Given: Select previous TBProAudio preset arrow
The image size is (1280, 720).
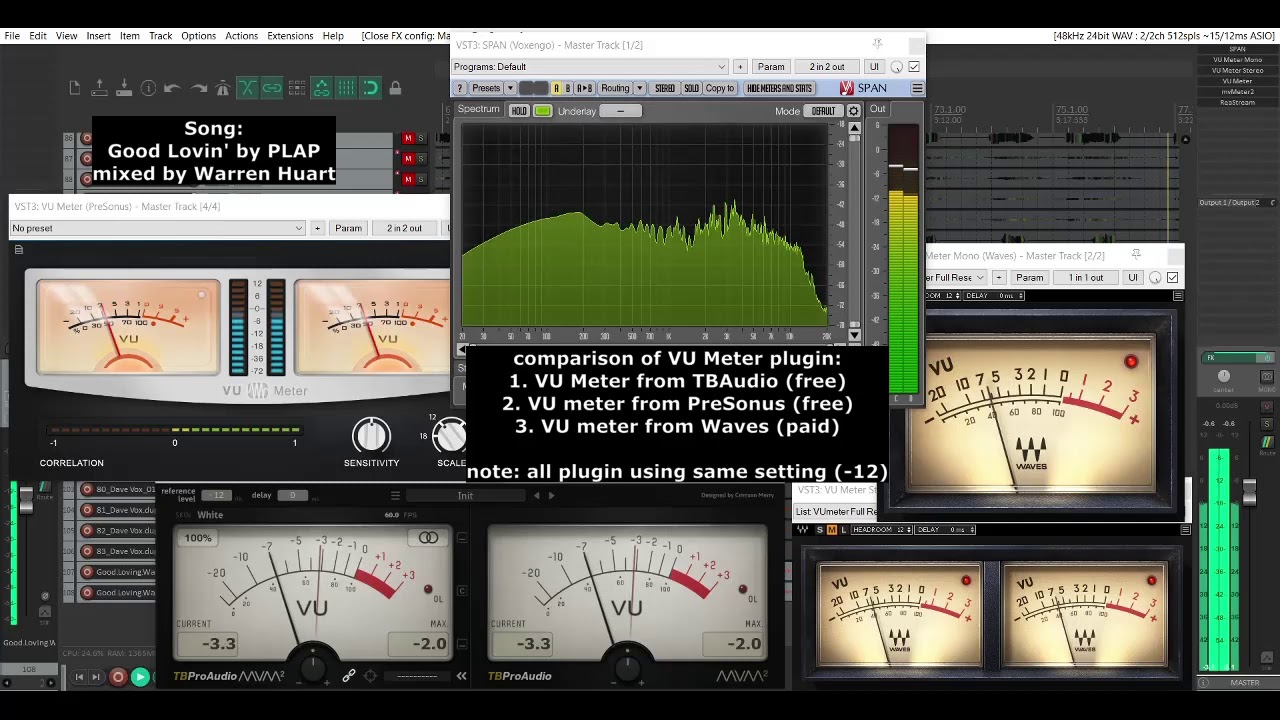Looking at the screenshot, I should click(x=537, y=495).
